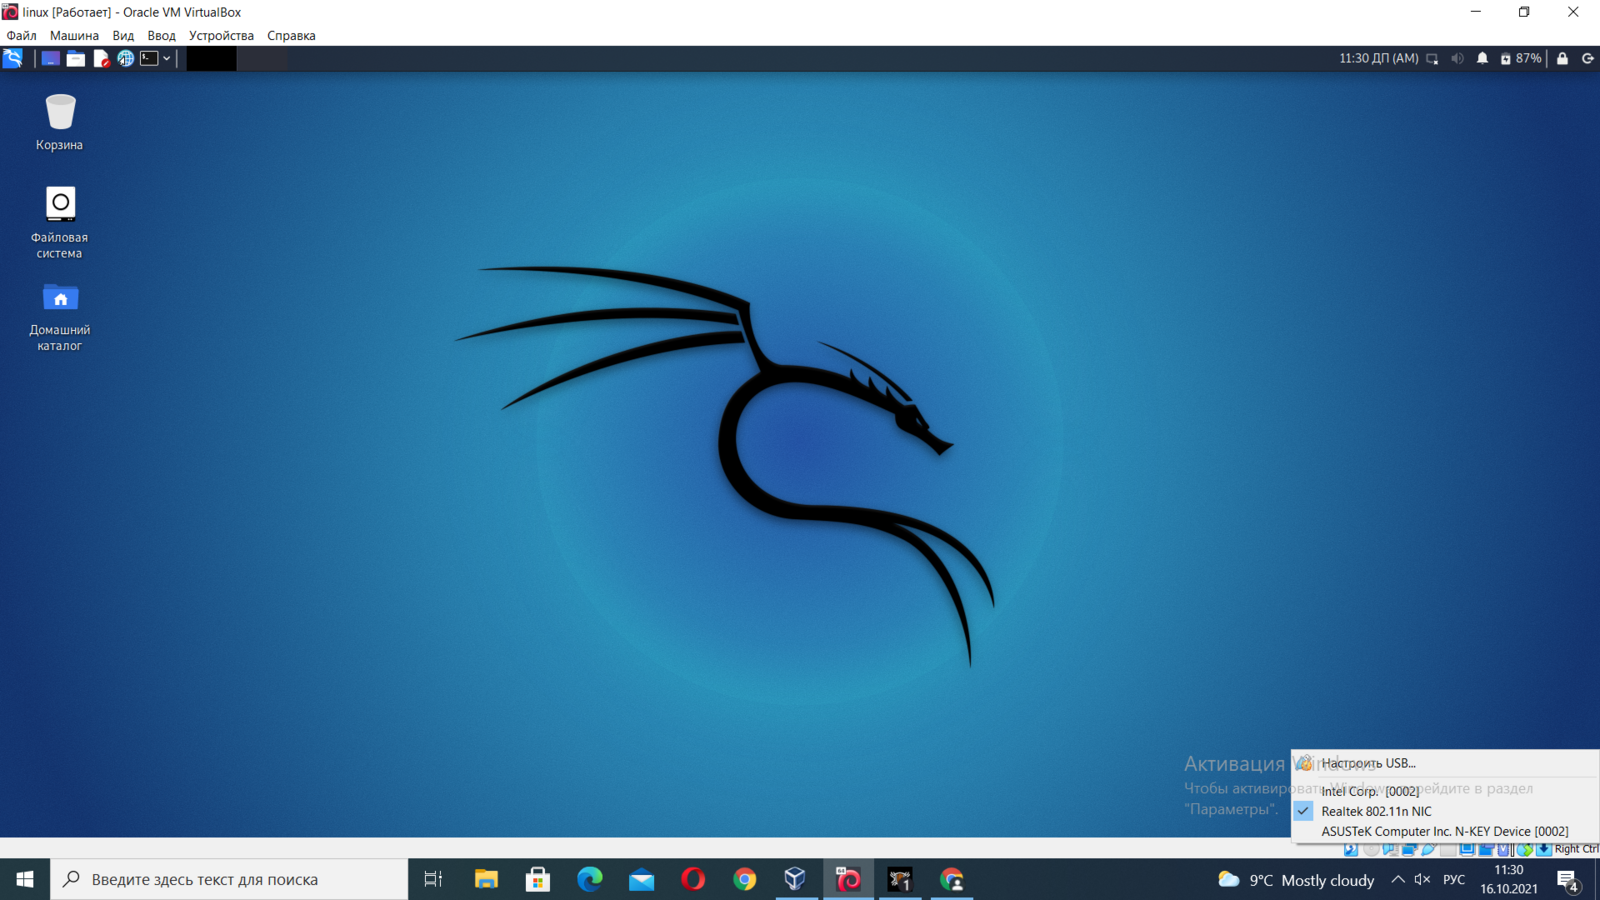Open the Машина menu
Viewport: 1600px width, 900px height.
coord(74,35)
